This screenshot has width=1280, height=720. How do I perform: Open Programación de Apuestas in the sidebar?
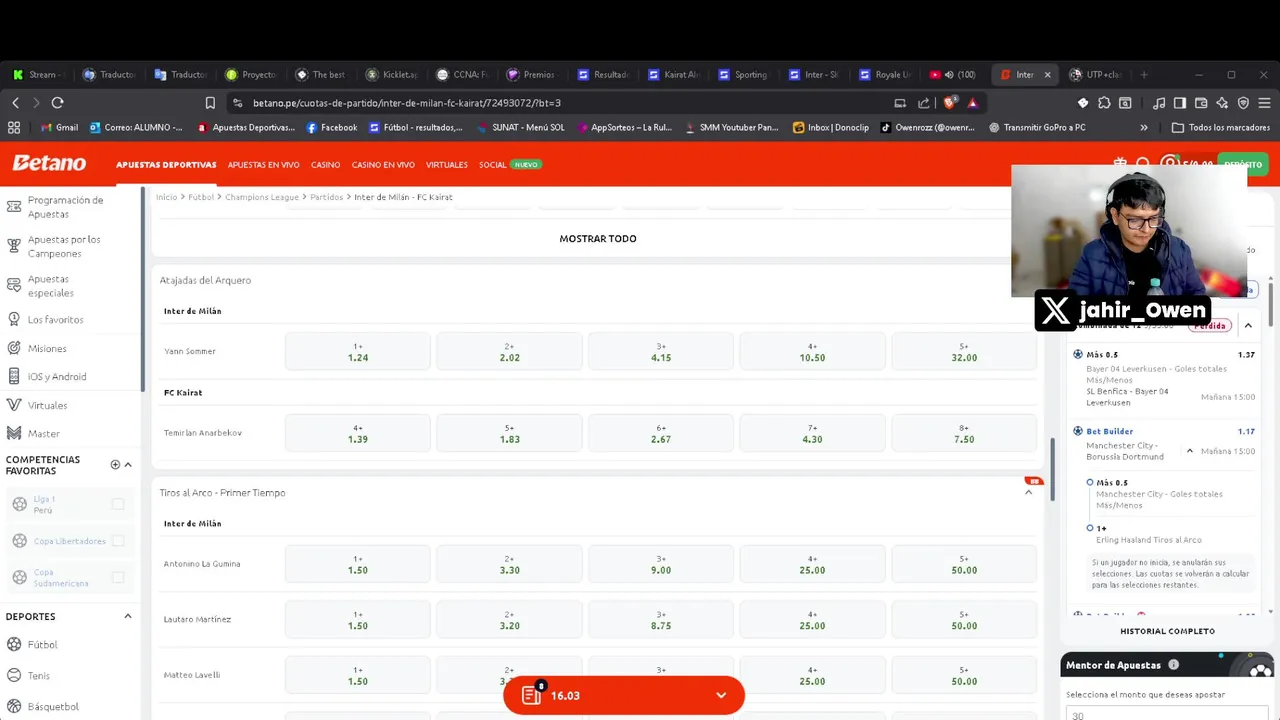pyautogui.click(x=65, y=207)
